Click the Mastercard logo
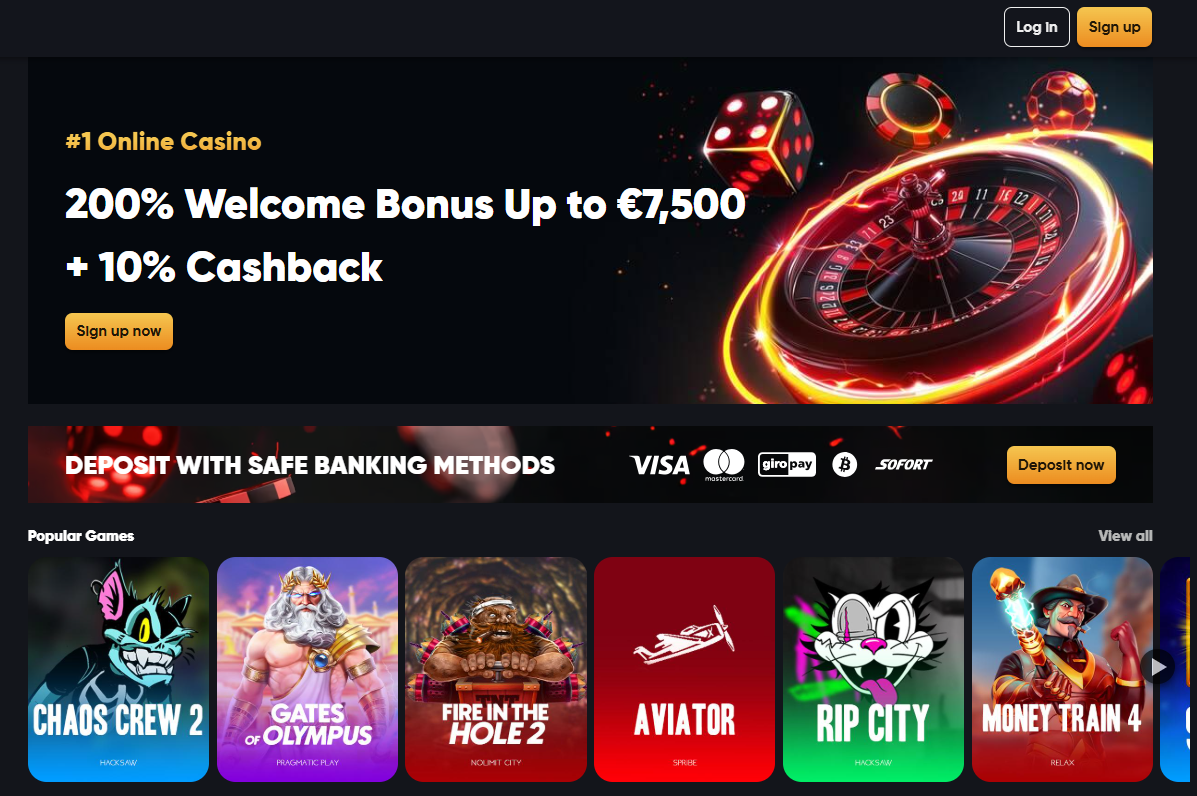Viewport: 1197px width, 796px height. coord(724,465)
